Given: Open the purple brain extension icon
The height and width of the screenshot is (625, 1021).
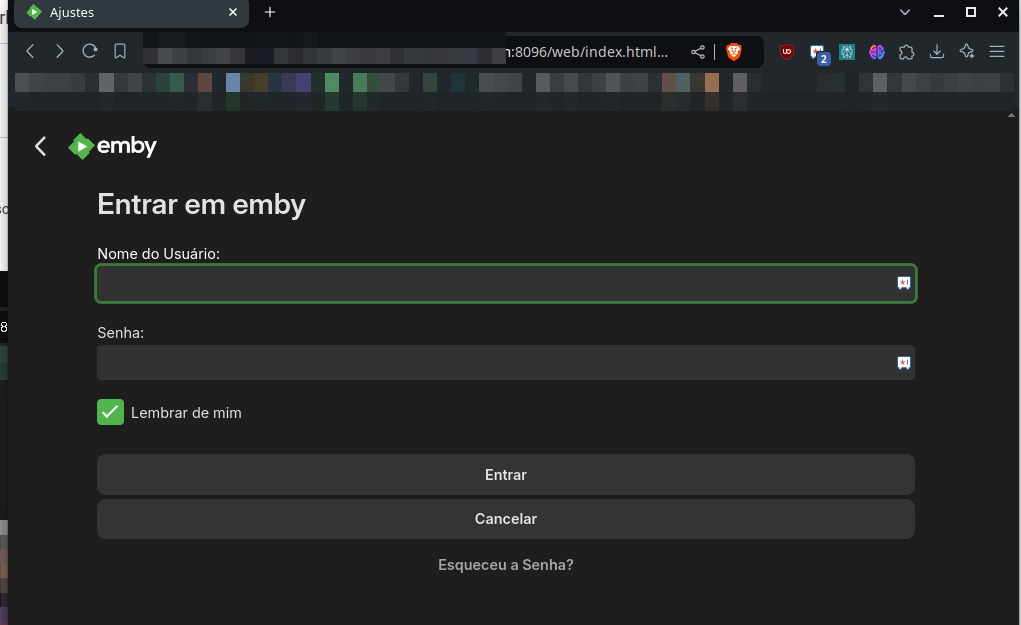Looking at the screenshot, I should 876,52.
